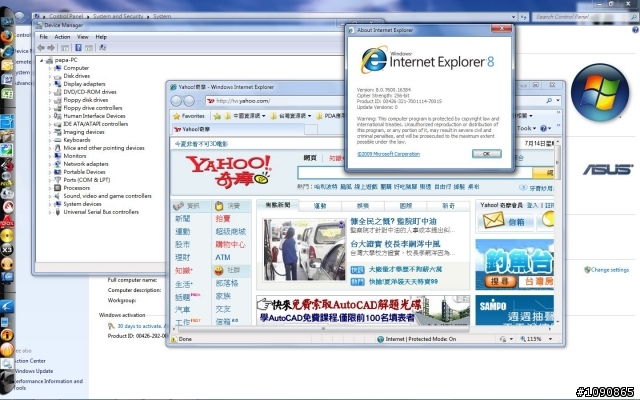Viewport: 640px width, 400px height.
Task: Click the Yahoo! logo on page
Action: [x=229, y=171]
